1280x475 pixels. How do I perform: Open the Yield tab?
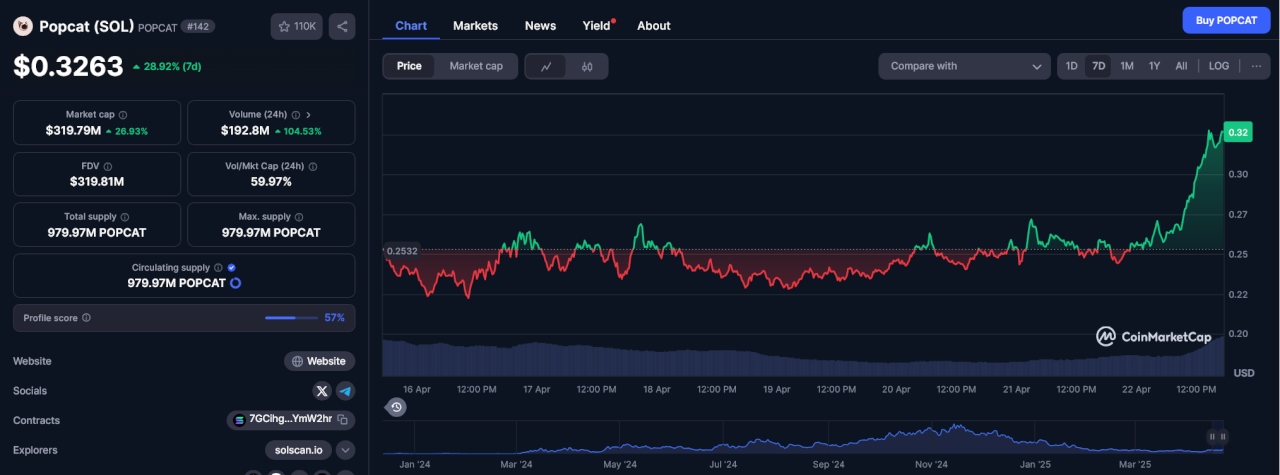[597, 25]
